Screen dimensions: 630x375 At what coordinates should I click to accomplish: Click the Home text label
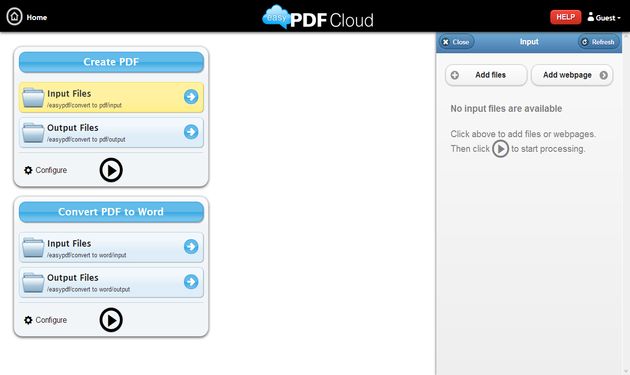click(37, 17)
